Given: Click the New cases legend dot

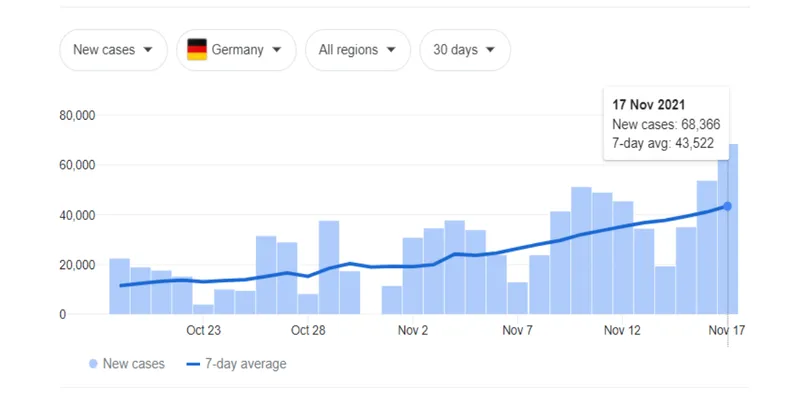Looking at the screenshot, I should coord(95,364).
